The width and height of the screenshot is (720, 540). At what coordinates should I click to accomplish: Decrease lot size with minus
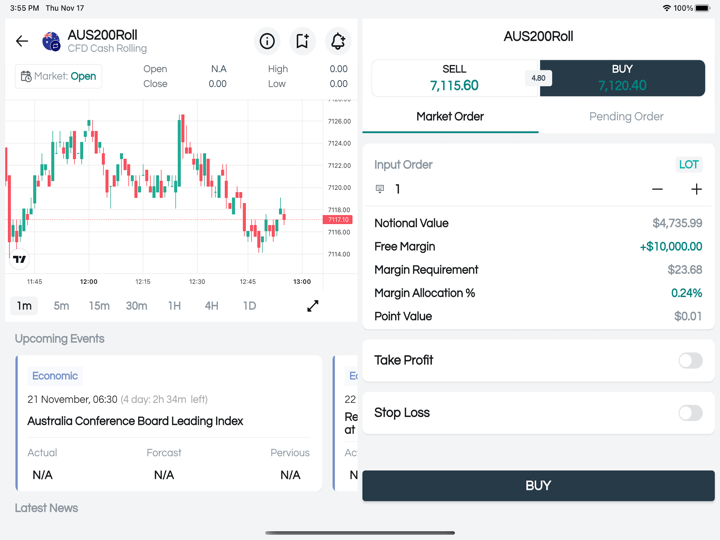click(x=657, y=189)
